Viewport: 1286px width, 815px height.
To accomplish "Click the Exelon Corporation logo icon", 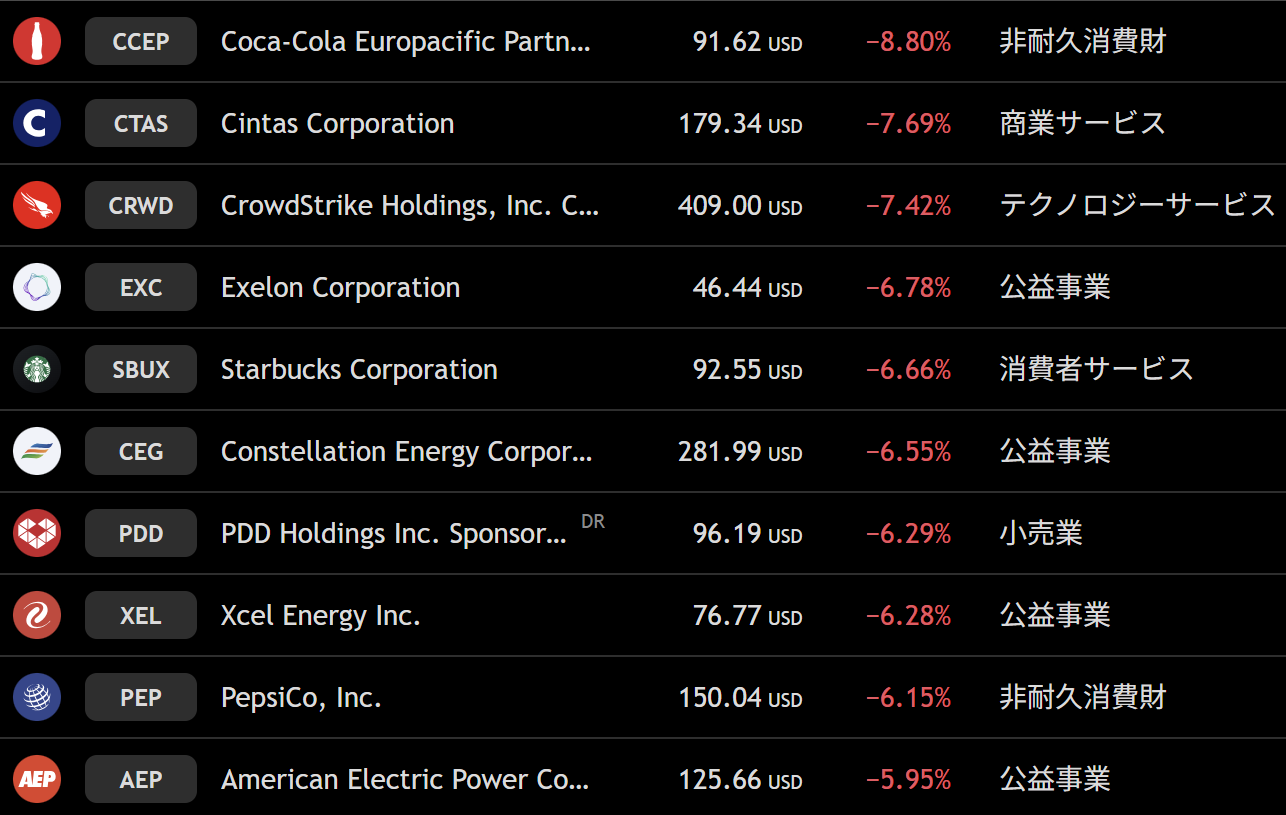I will tap(37, 288).
